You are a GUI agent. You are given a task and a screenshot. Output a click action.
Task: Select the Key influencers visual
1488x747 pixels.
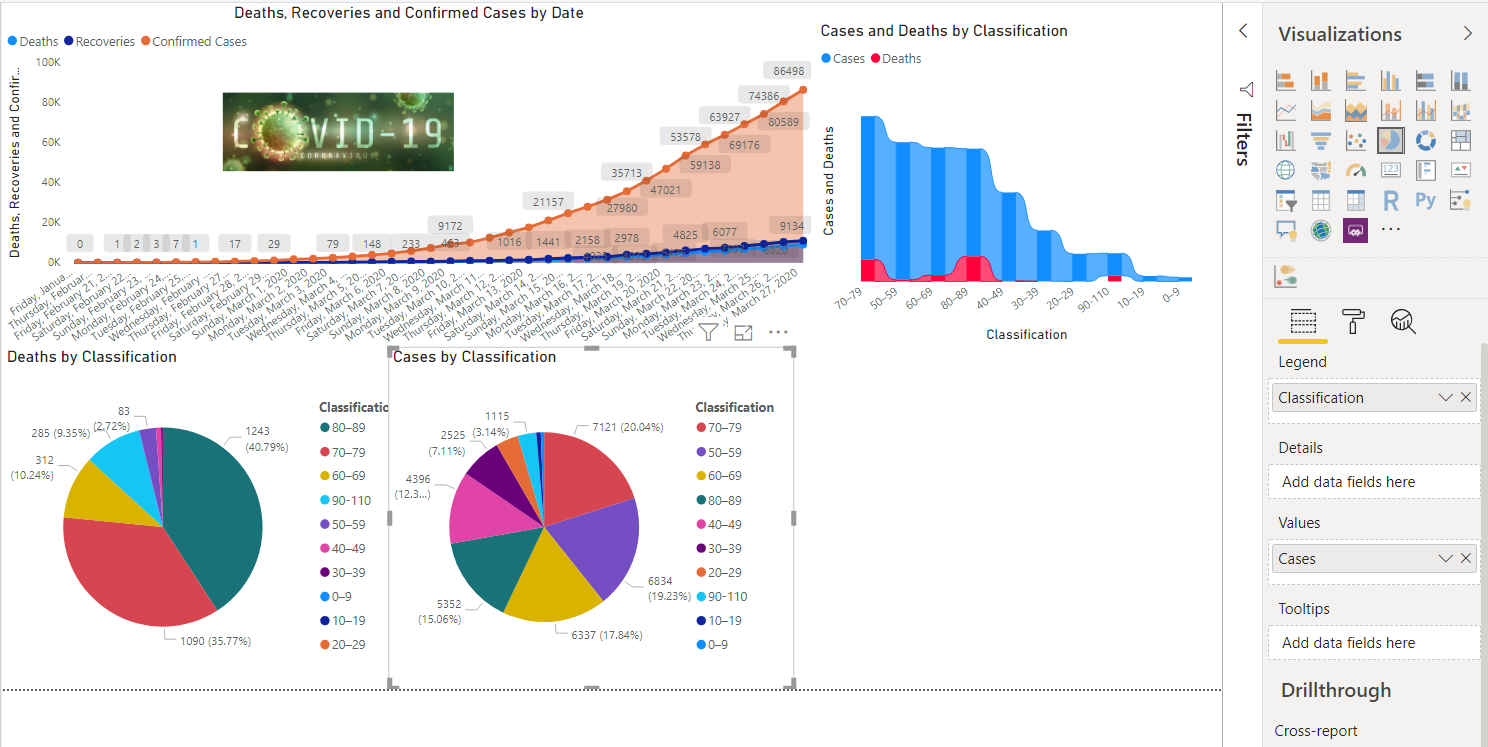pyautogui.click(x=1461, y=201)
